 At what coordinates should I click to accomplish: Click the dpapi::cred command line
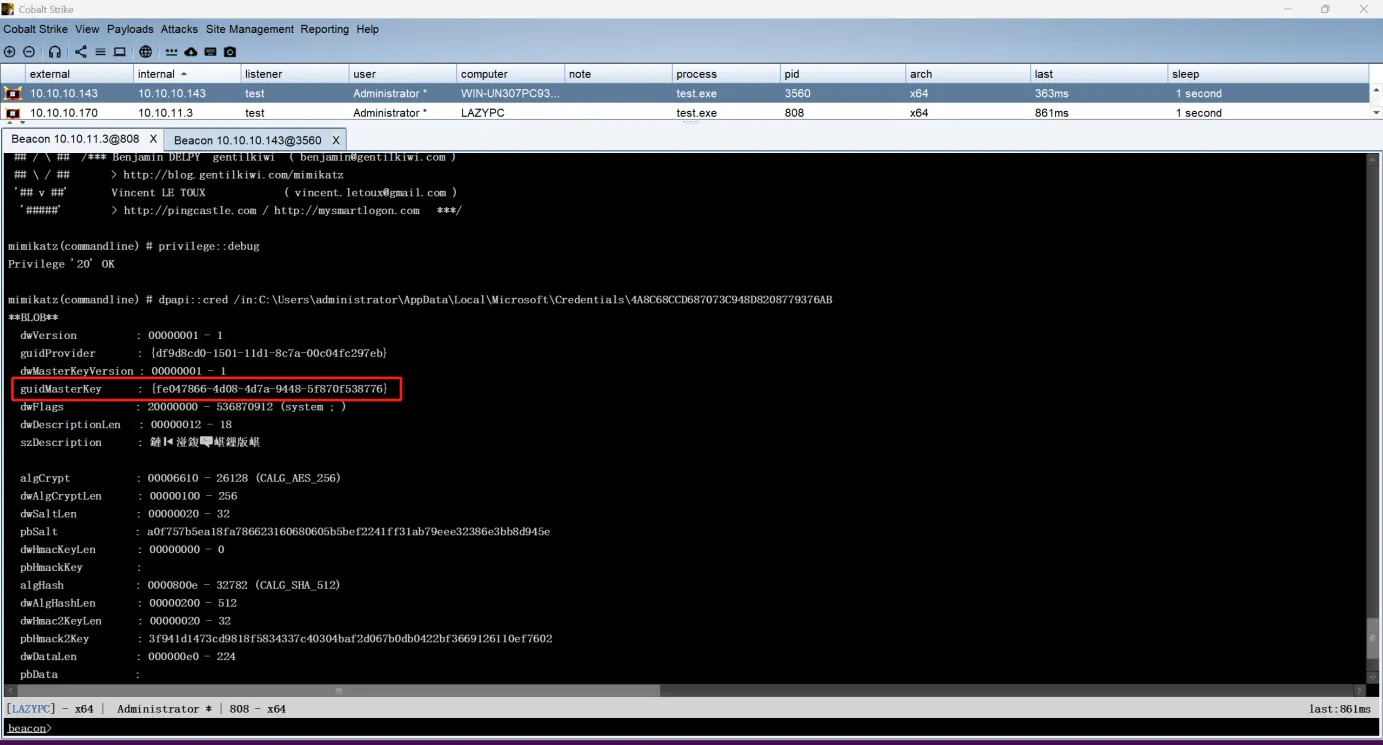pos(420,300)
